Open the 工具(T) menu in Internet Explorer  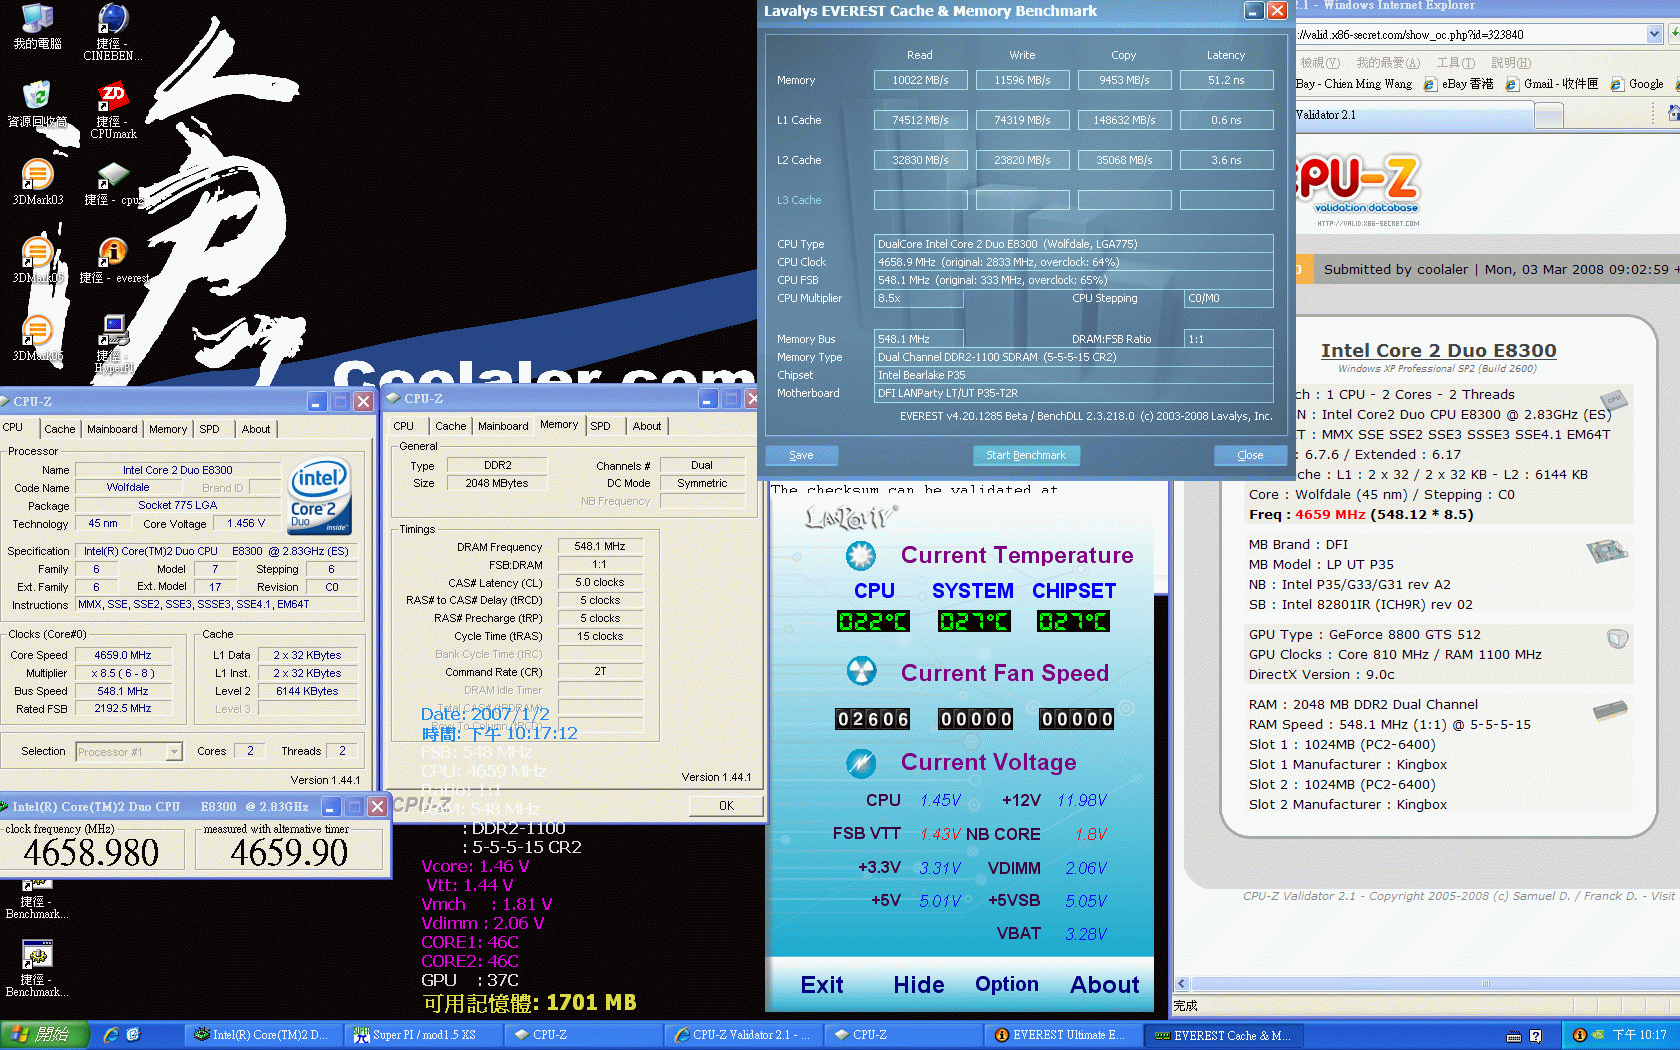tap(1455, 63)
